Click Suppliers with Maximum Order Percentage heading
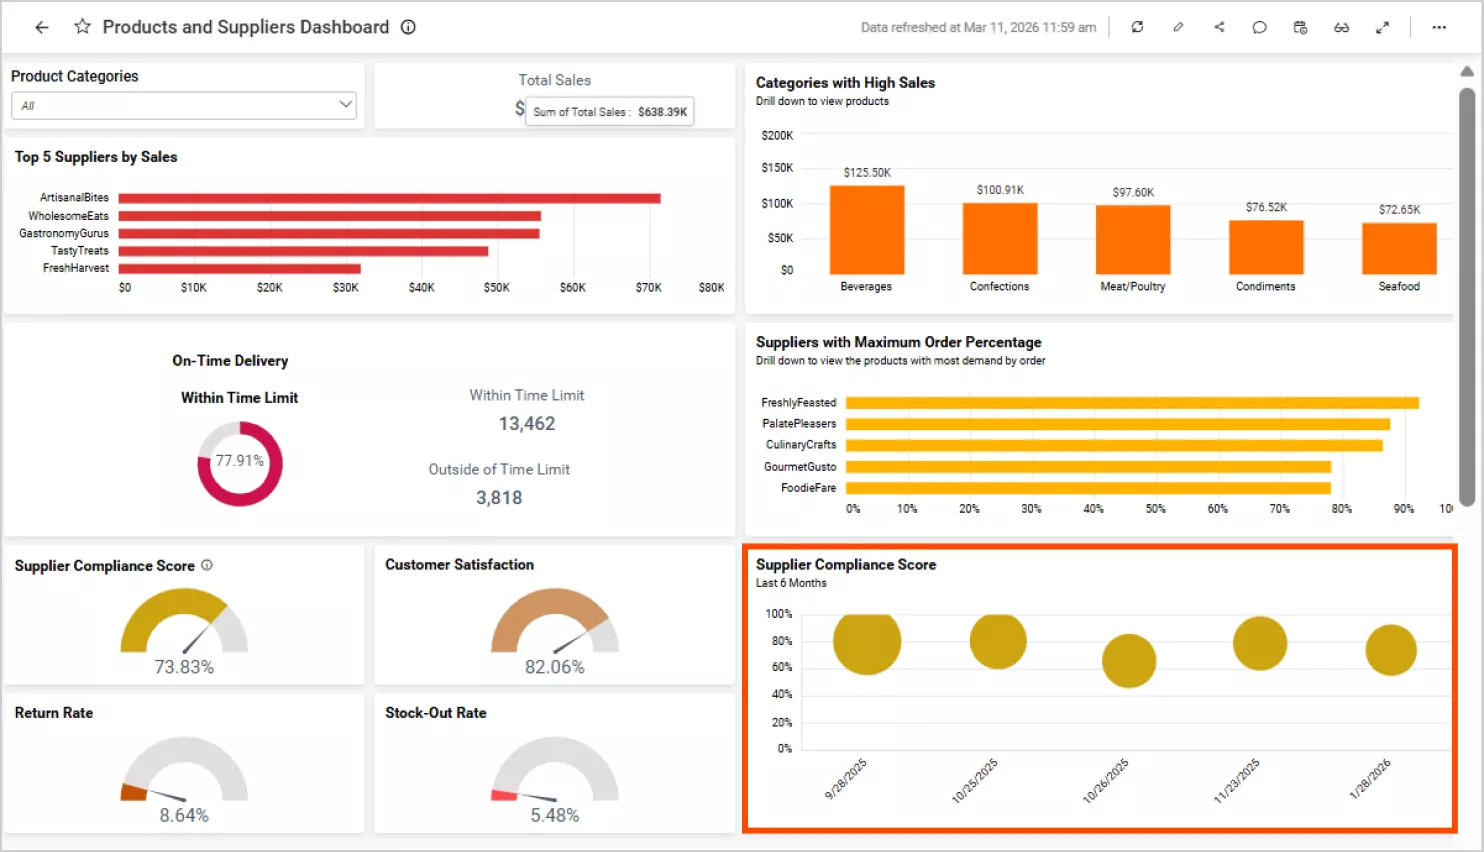The width and height of the screenshot is (1484, 852). 898,342
